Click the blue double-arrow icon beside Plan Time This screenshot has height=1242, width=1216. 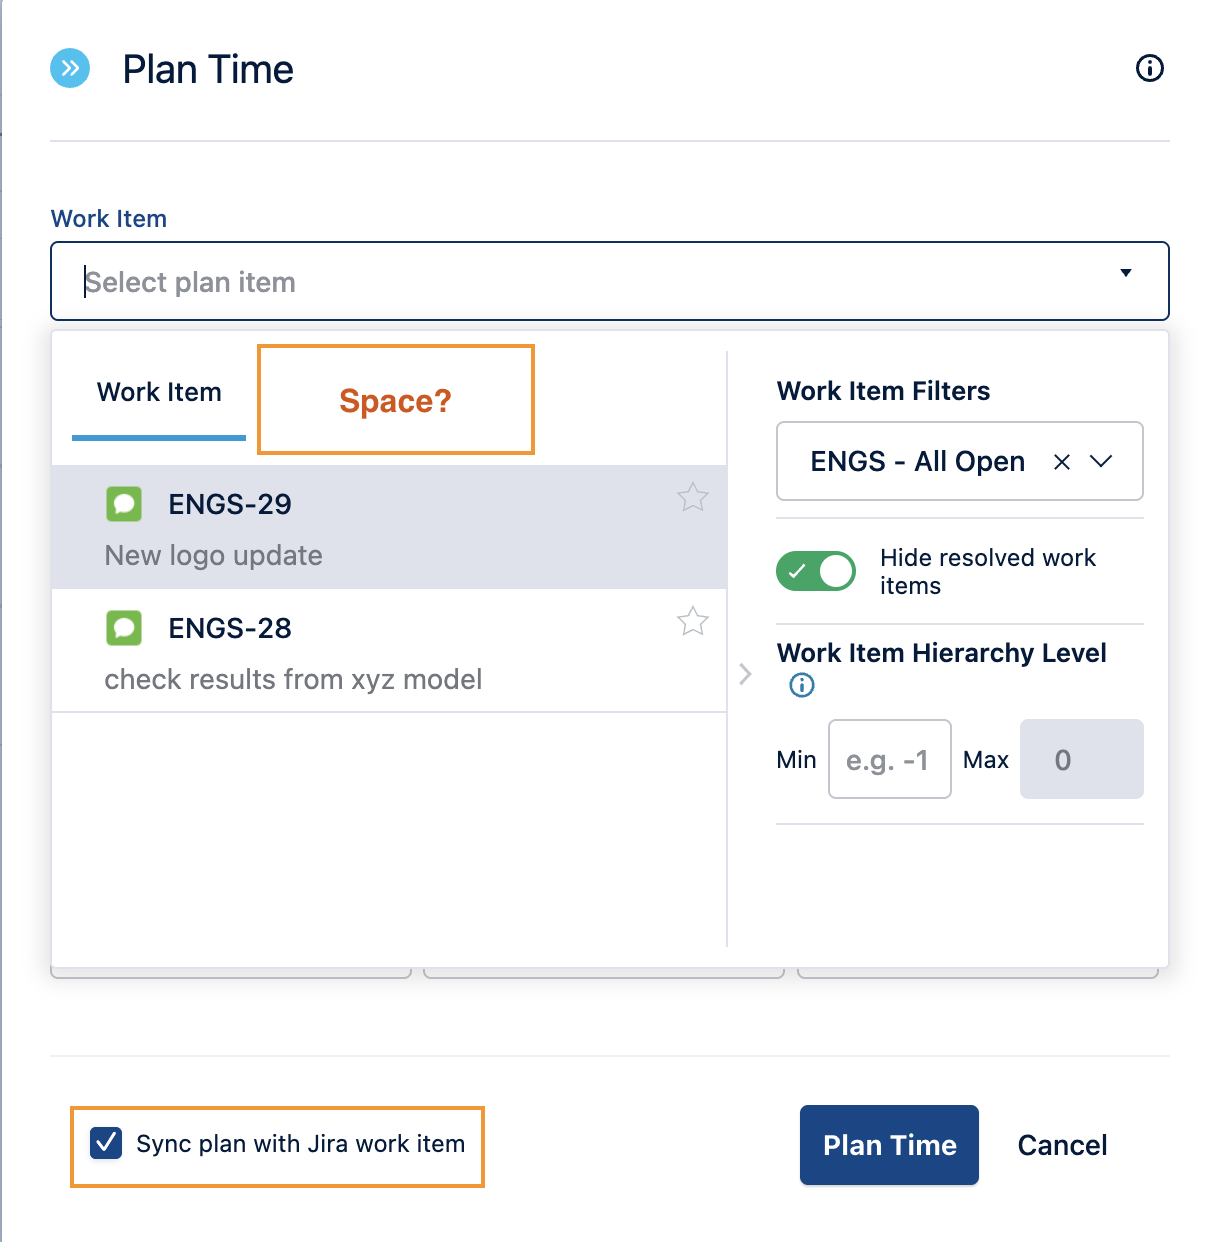[70, 68]
